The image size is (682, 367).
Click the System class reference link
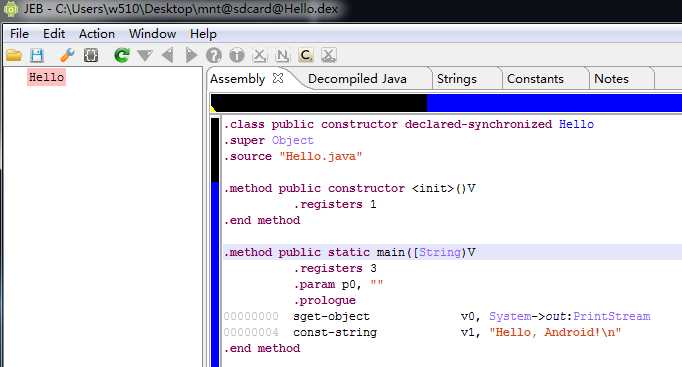(x=510, y=317)
